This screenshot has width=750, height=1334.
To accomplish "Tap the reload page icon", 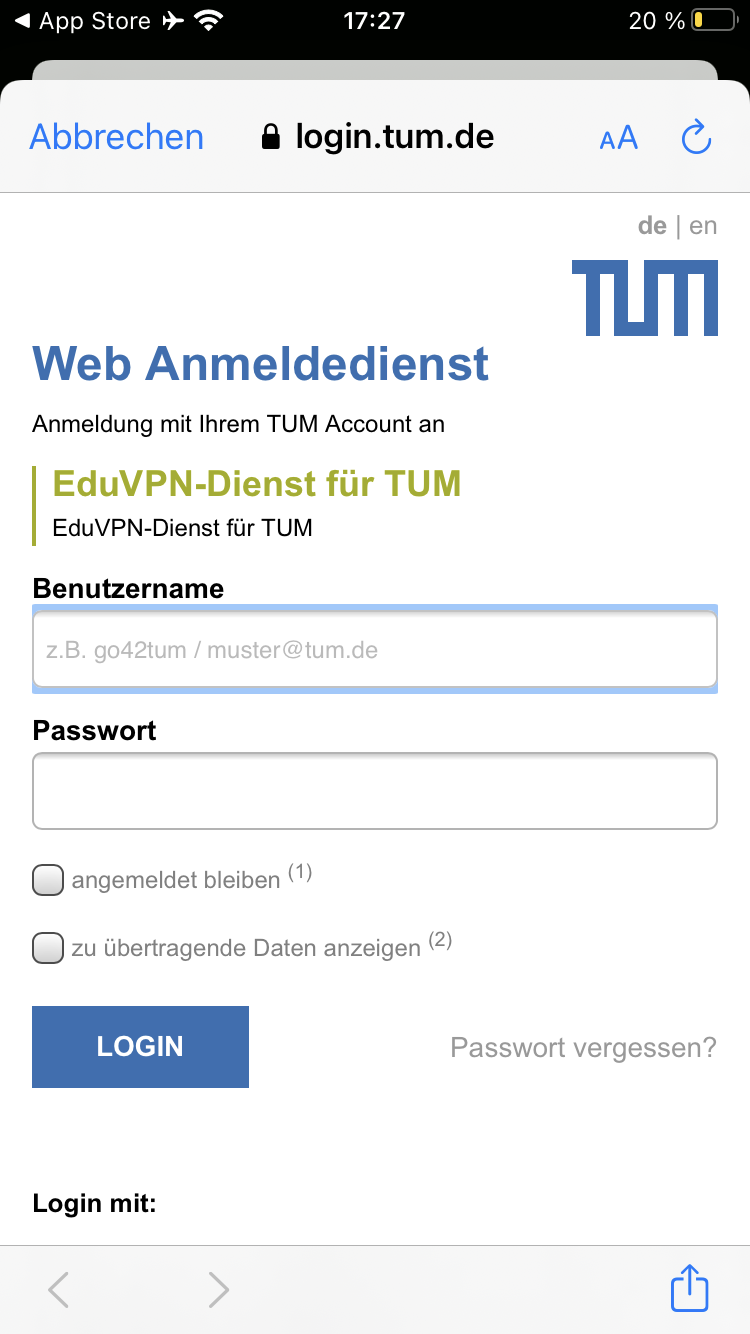I will (x=696, y=138).
